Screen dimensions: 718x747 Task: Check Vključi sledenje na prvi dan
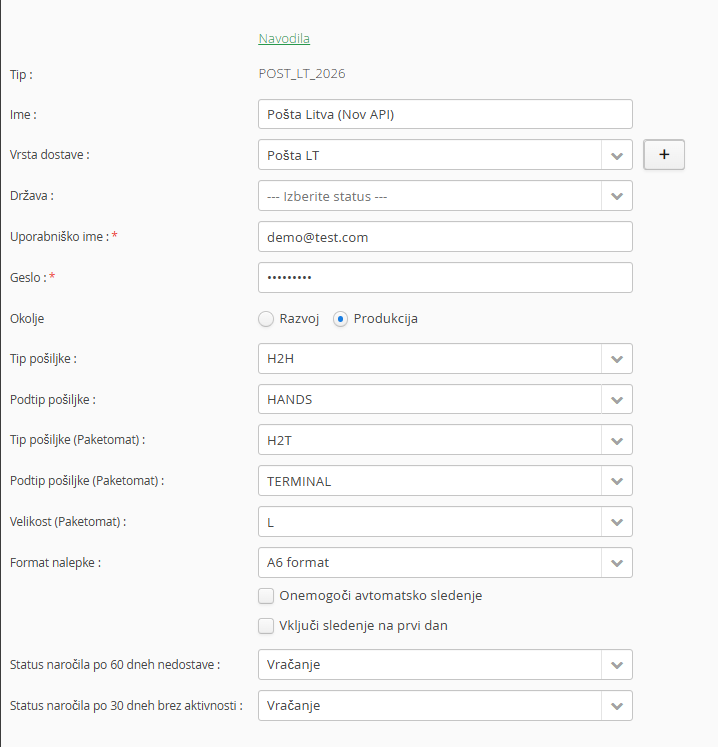(266, 626)
